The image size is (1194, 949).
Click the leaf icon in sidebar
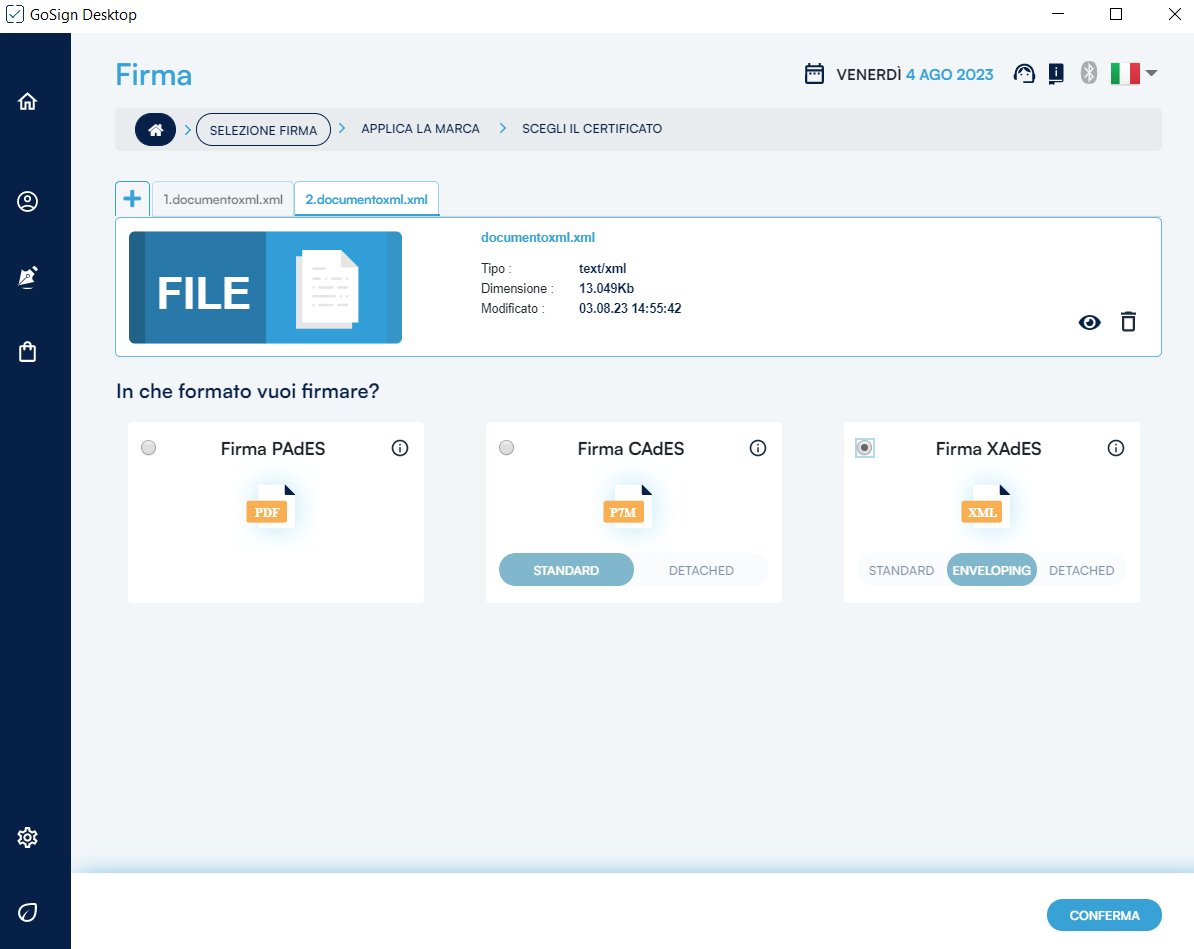pos(28,912)
